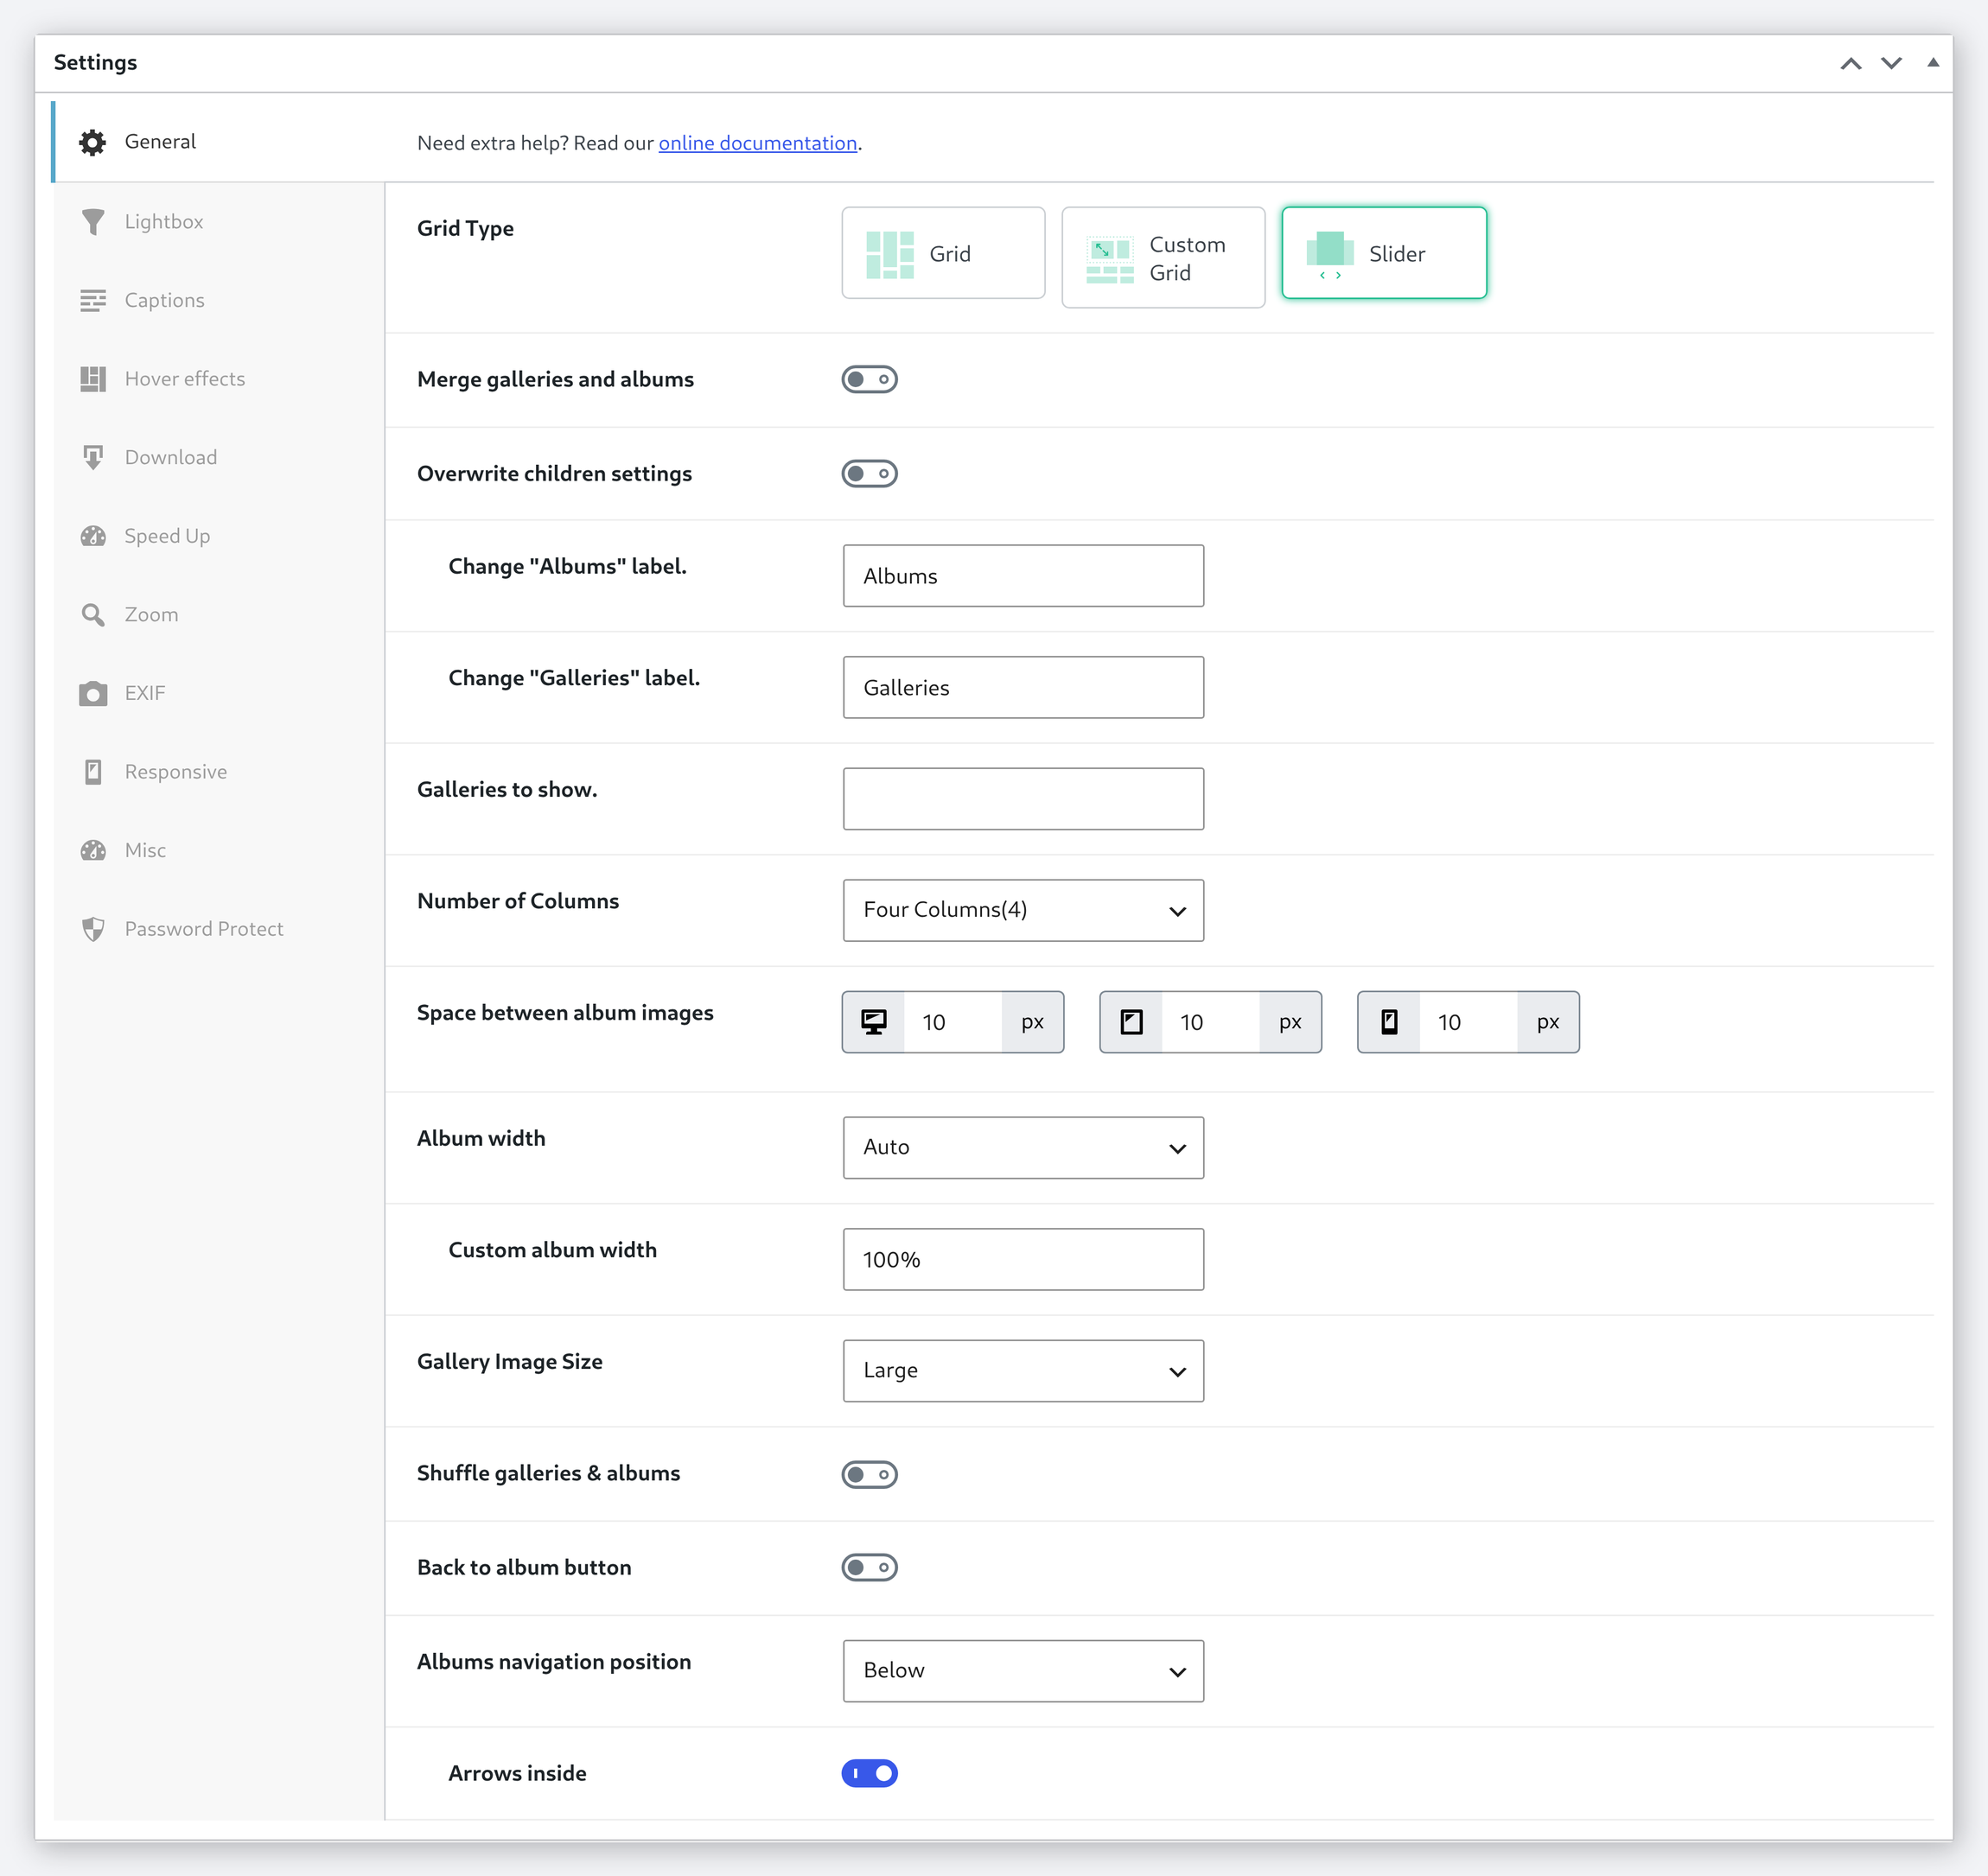Click the Grid Type label
This screenshot has width=1988, height=1876.
coord(465,228)
